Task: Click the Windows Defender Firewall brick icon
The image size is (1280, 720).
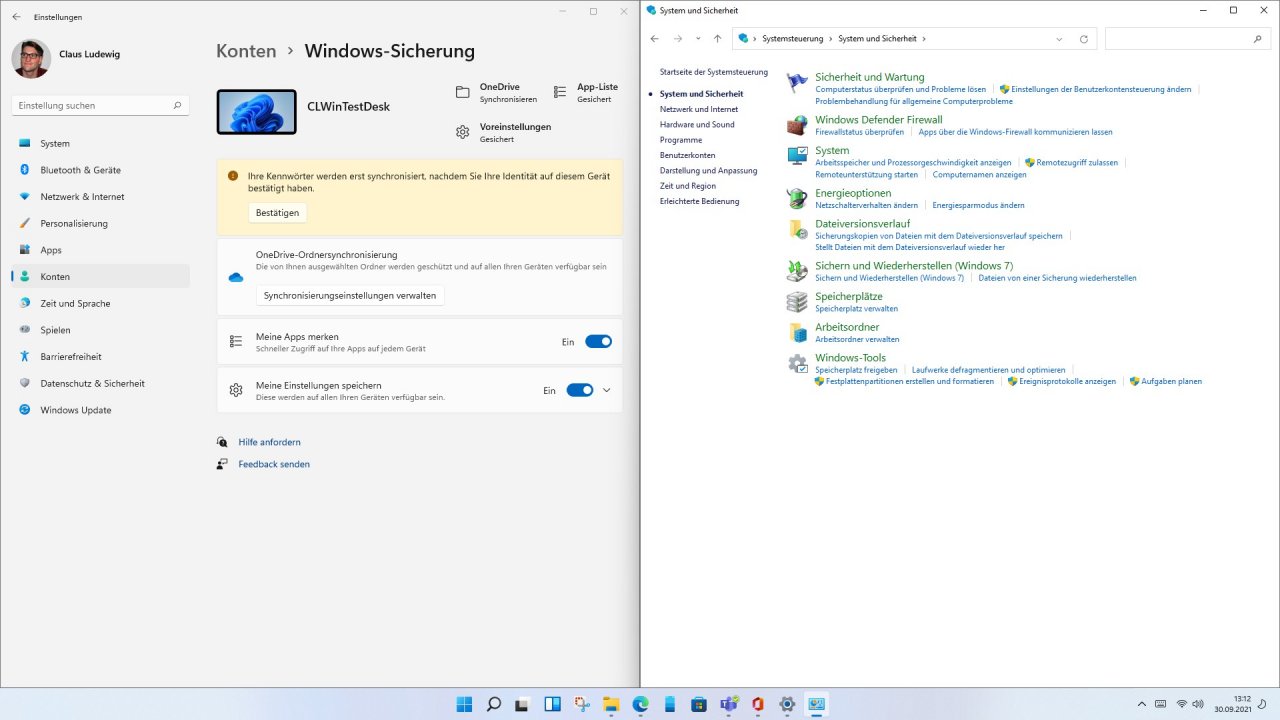Action: point(797,125)
